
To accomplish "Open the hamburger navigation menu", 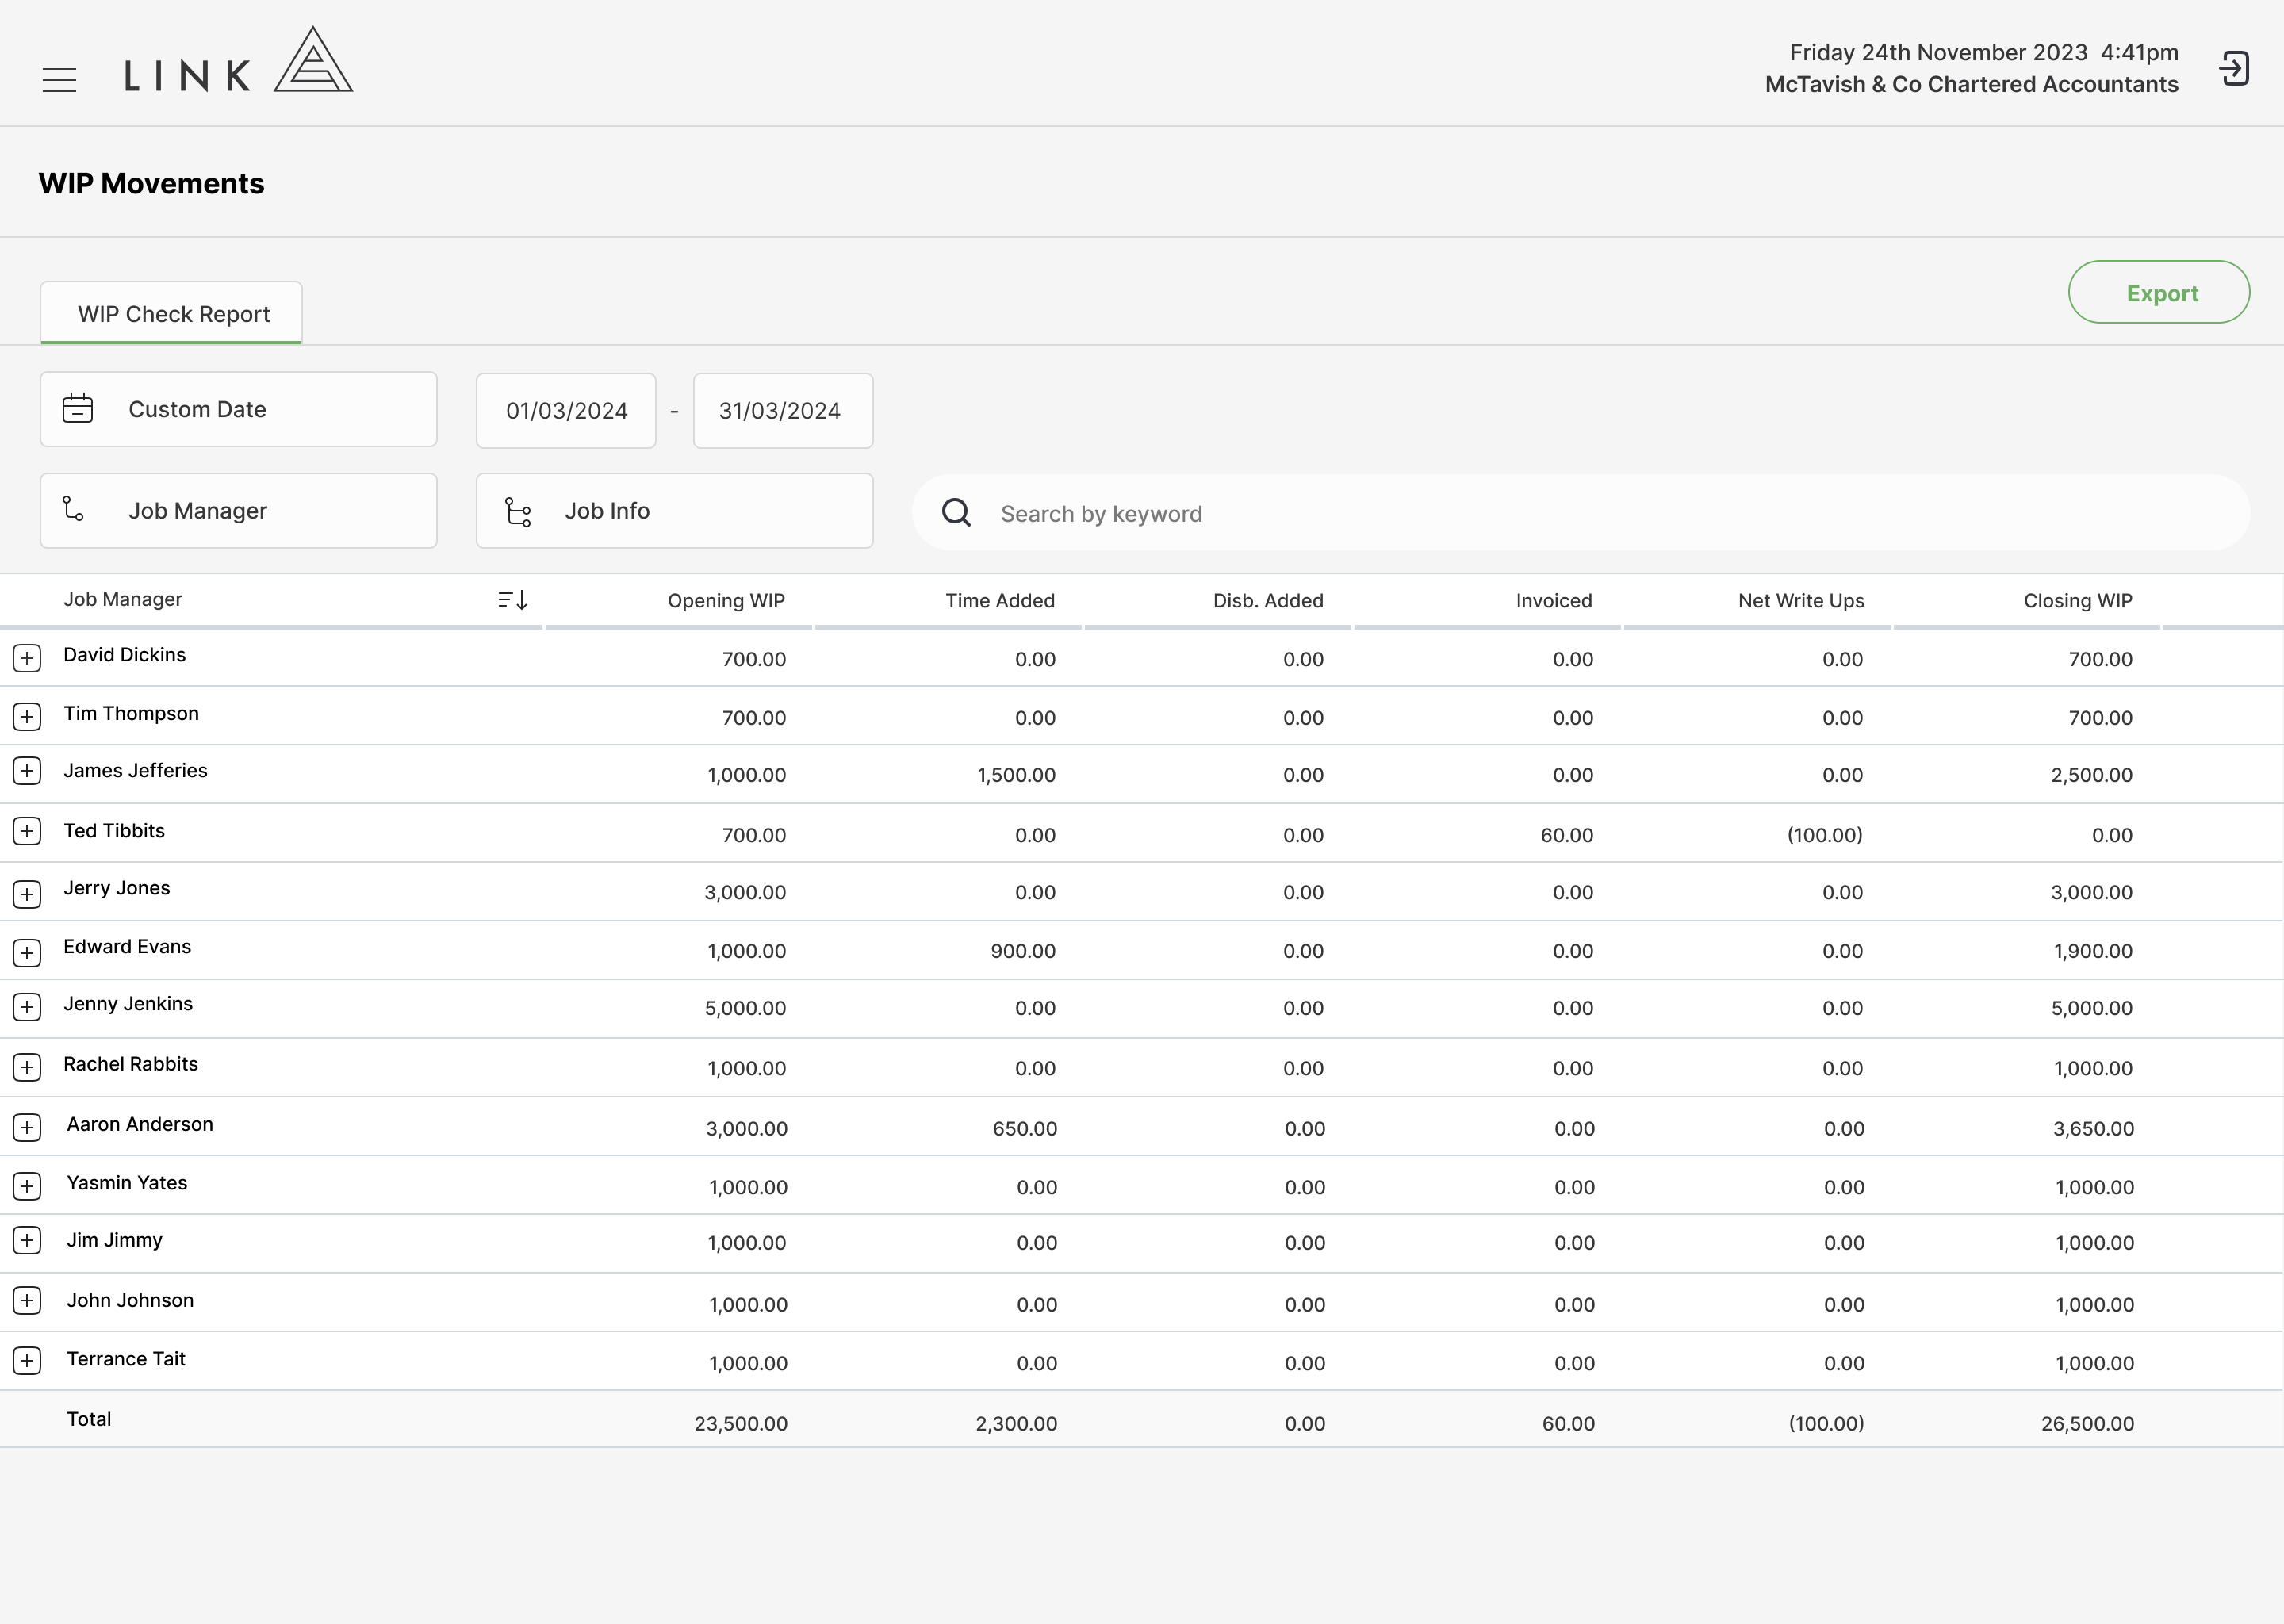I will pyautogui.click(x=59, y=80).
